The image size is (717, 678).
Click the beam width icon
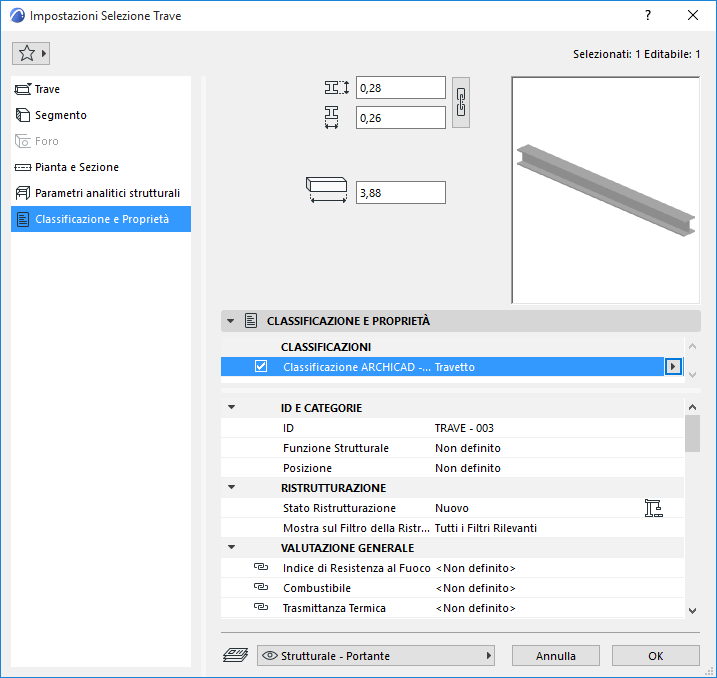332,117
